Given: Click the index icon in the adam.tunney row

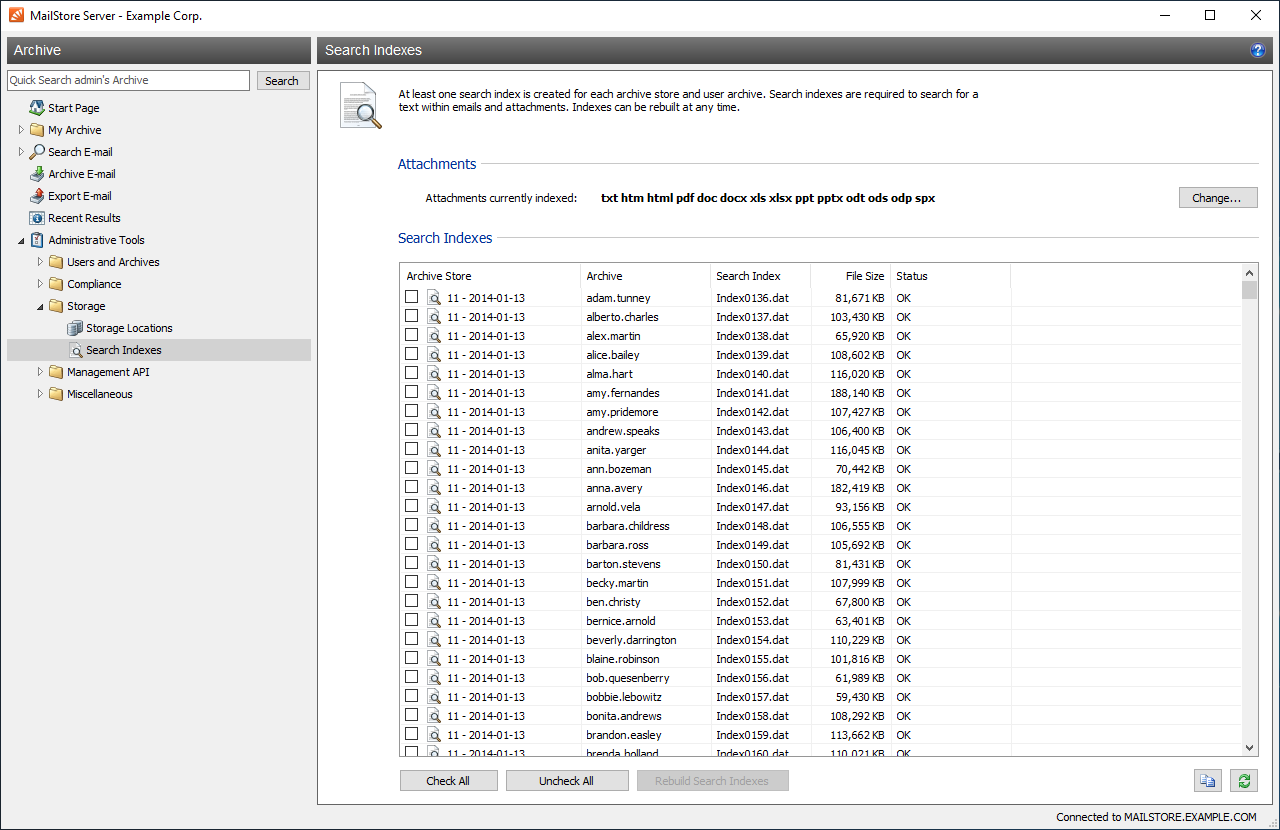Looking at the screenshot, I should tap(434, 298).
